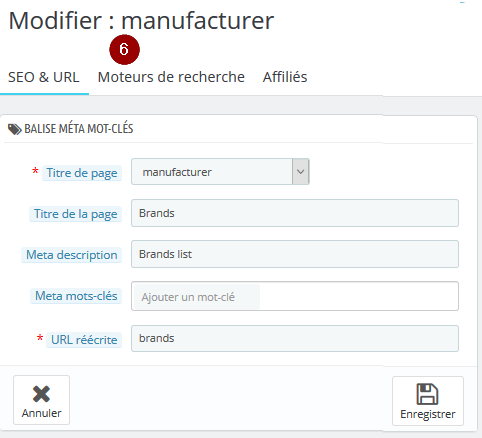The image size is (482, 438).
Task: Click the Annuler button
Action: (x=41, y=400)
